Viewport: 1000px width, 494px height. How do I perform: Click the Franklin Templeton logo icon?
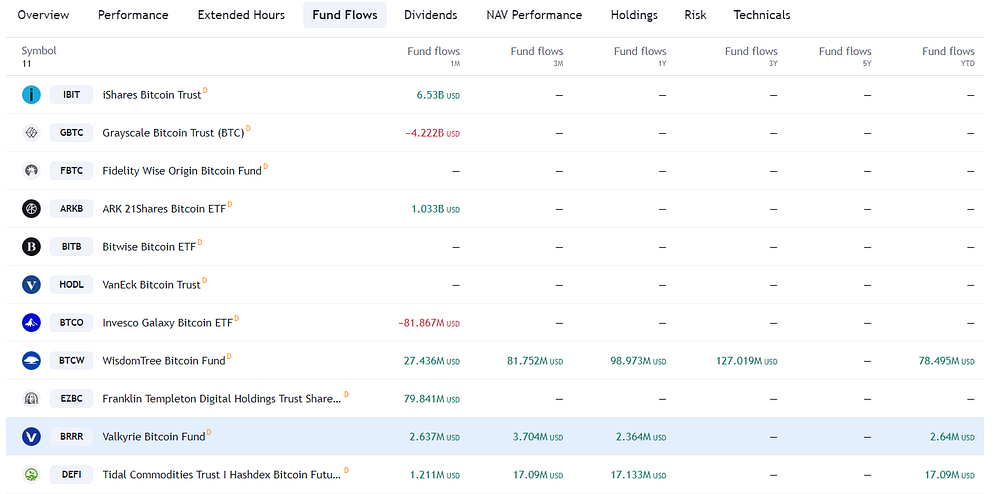point(31,399)
